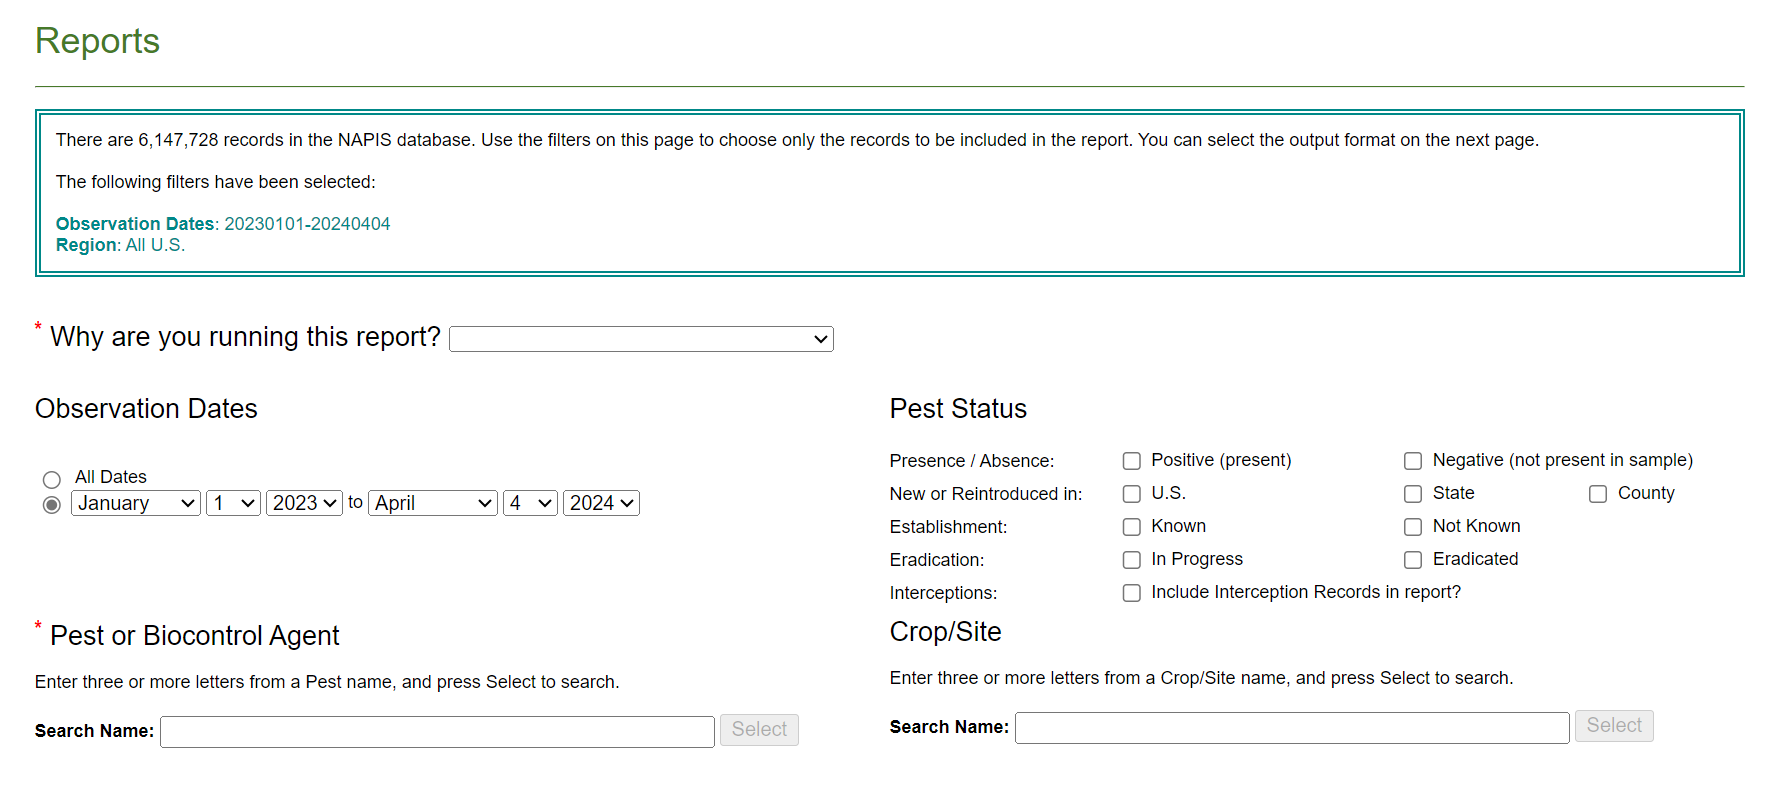Enable the Eradicated checkbox
The image size is (1771, 793).
(1413, 560)
